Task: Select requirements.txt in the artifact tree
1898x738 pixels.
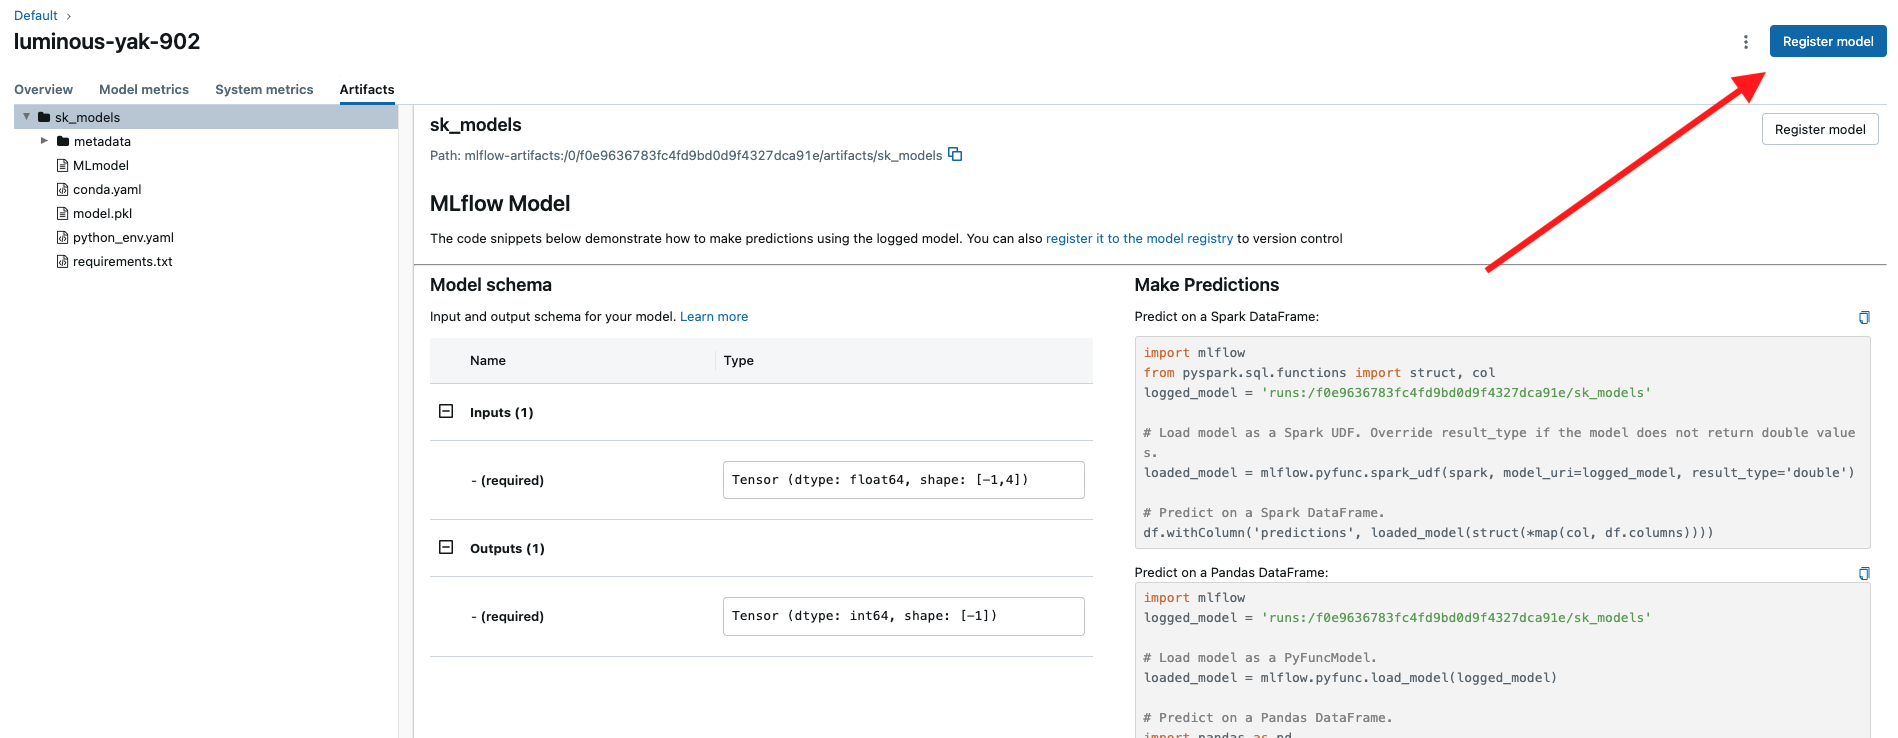Action: pos(122,261)
